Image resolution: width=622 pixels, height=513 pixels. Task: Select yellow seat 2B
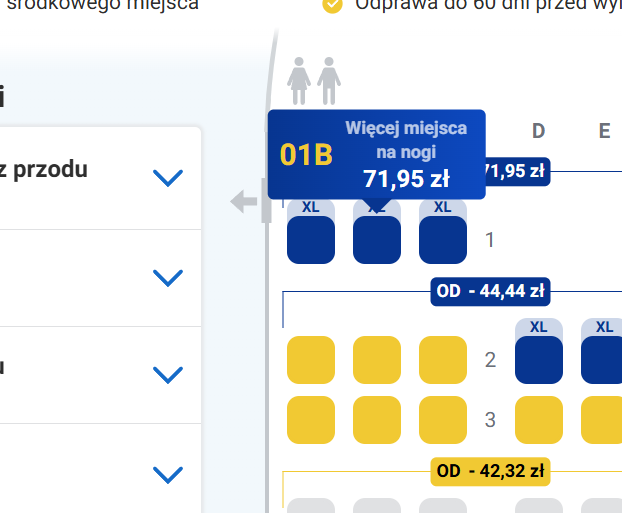tap(377, 360)
